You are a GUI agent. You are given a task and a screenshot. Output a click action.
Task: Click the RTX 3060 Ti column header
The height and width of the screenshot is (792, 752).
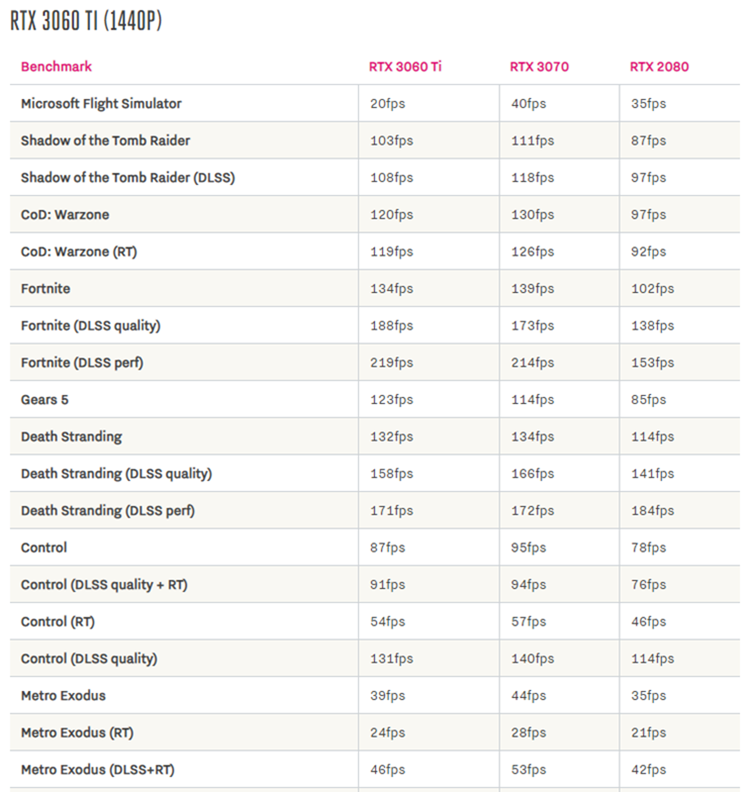click(405, 67)
